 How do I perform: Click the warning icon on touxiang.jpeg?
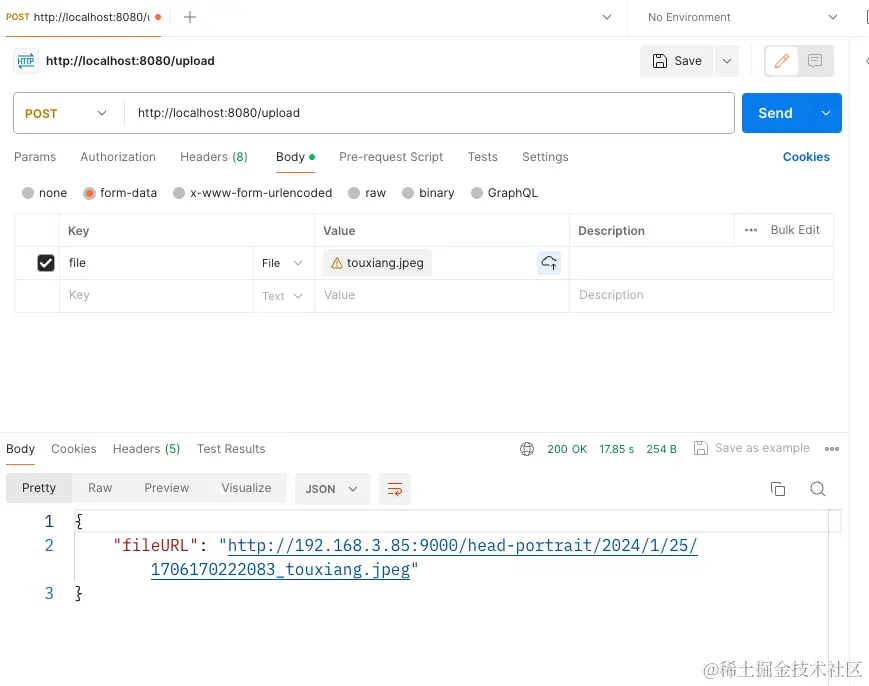click(x=336, y=263)
